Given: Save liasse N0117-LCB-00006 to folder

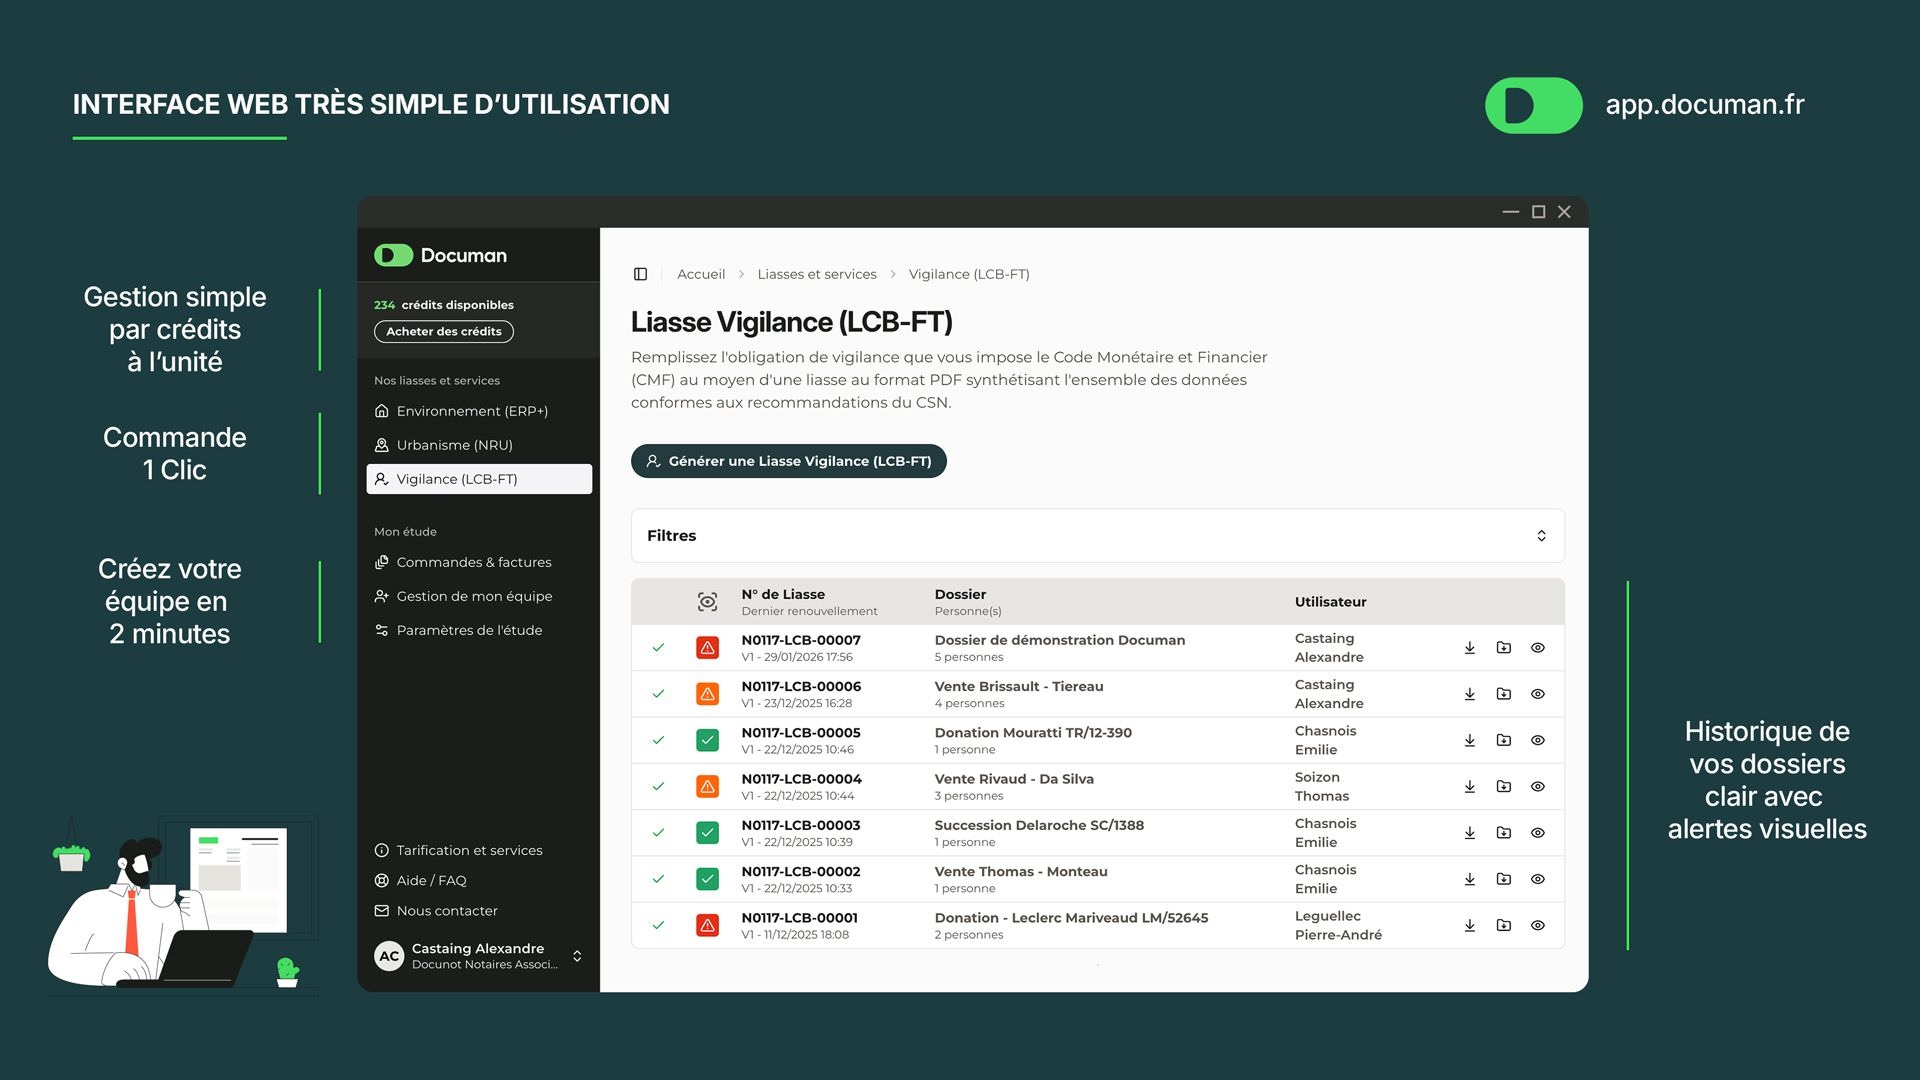Looking at the screenshot, I should tap(1504, 694).
